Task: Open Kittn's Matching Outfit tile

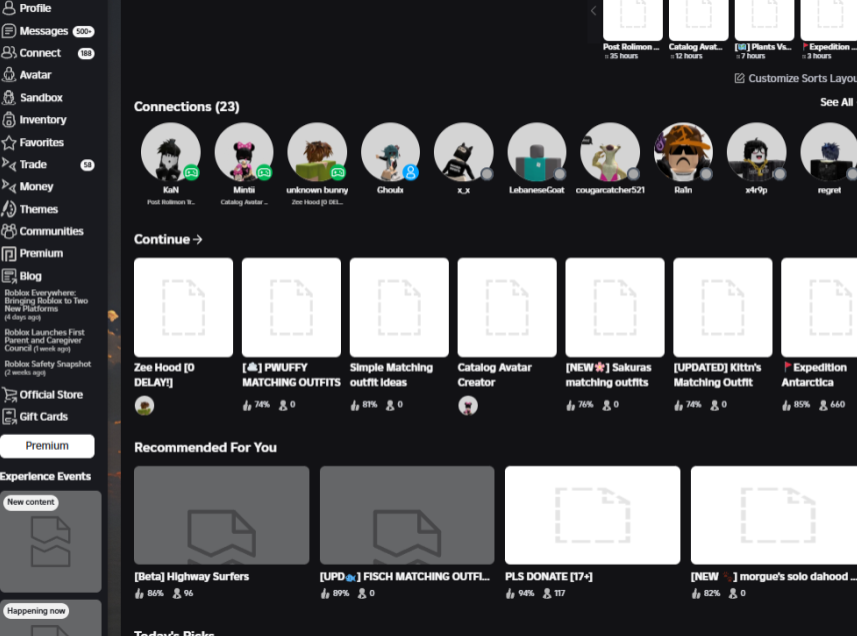Action: 723,308
